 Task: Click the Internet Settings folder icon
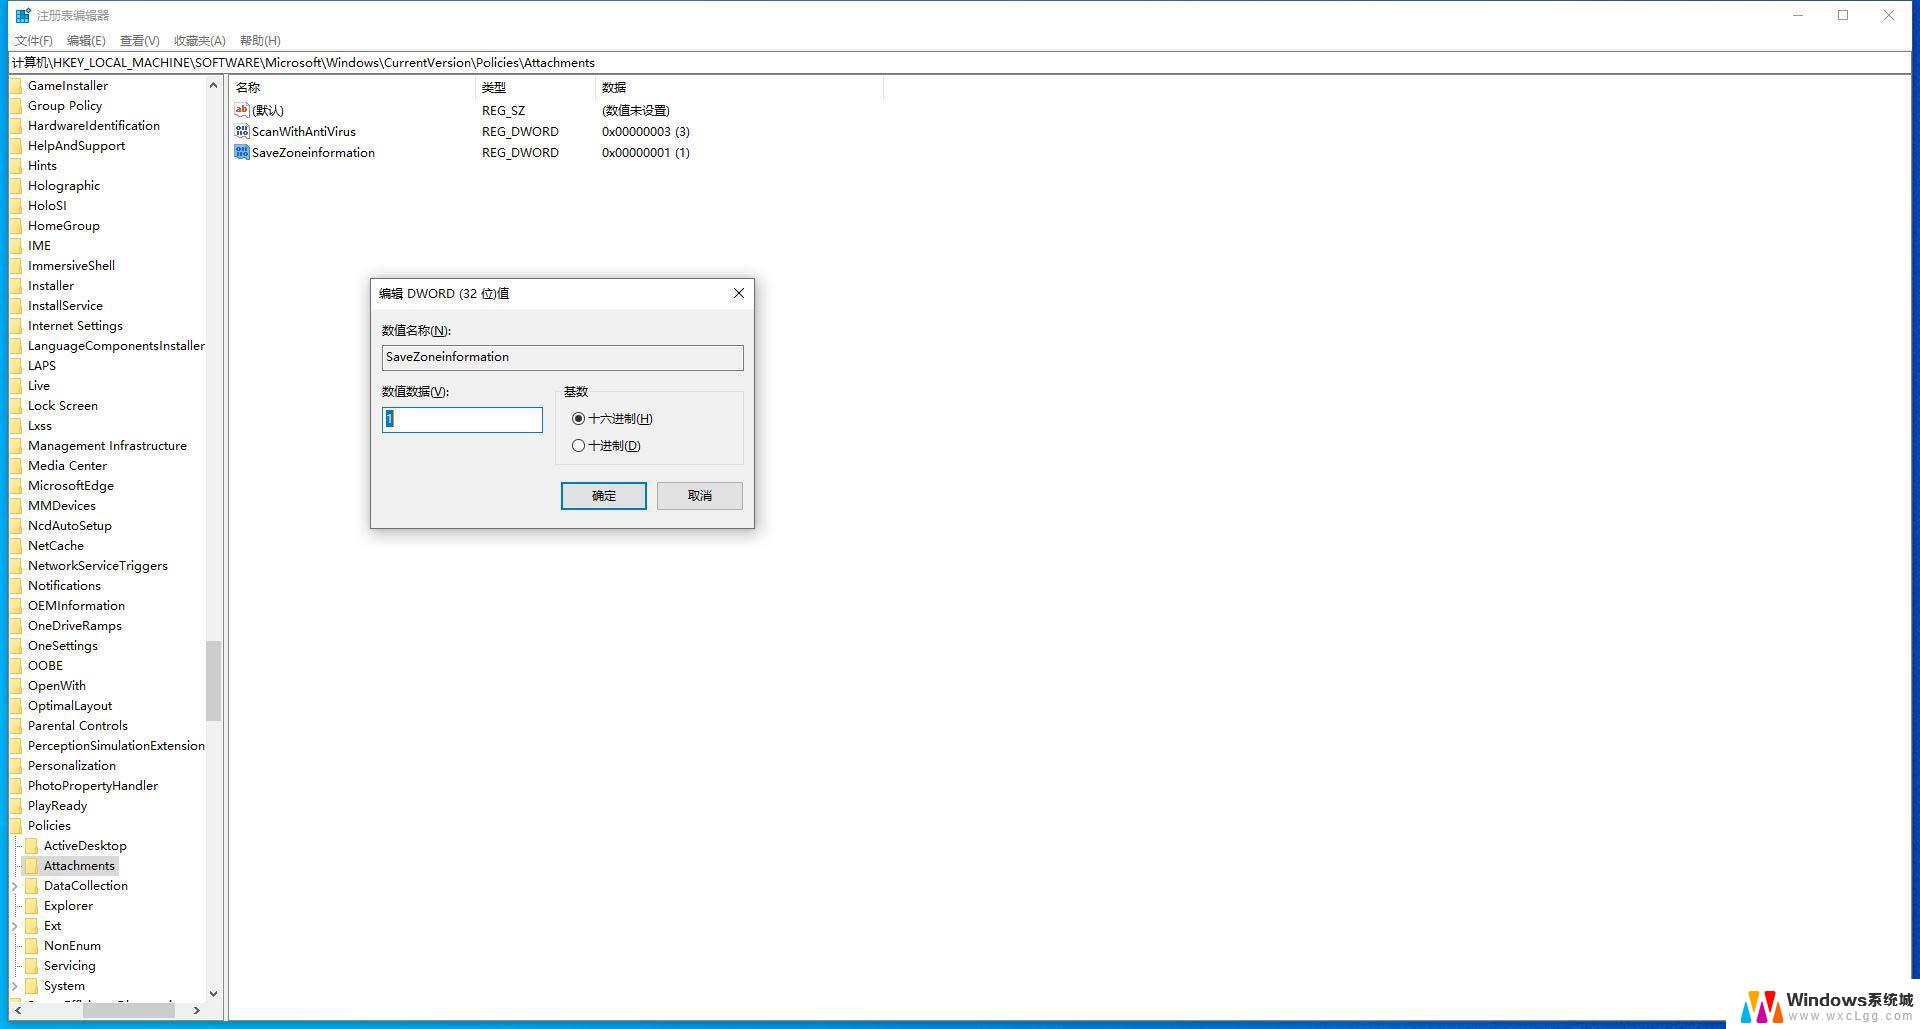point(16,326)
